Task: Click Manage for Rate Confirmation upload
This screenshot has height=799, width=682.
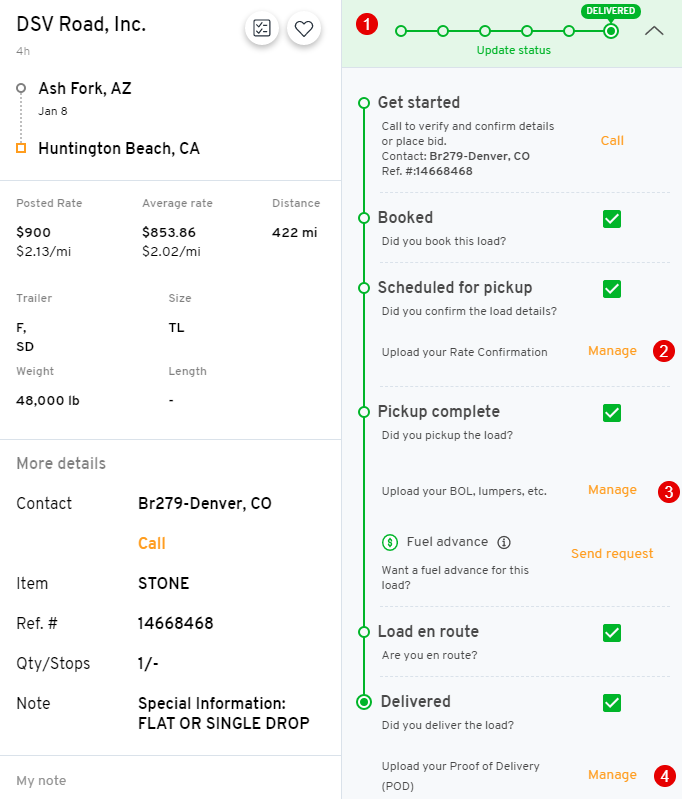Action: [x=612, y=351]
